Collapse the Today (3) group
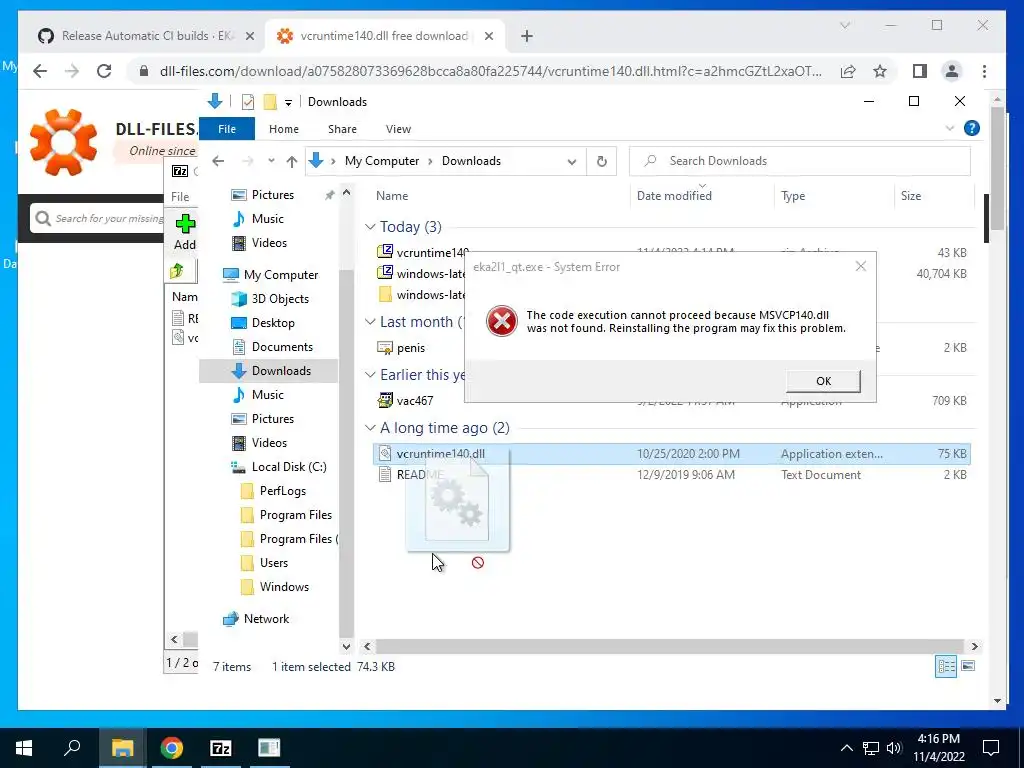The width and height of the screenshot is (1024, 768). (x=370, y=227)
